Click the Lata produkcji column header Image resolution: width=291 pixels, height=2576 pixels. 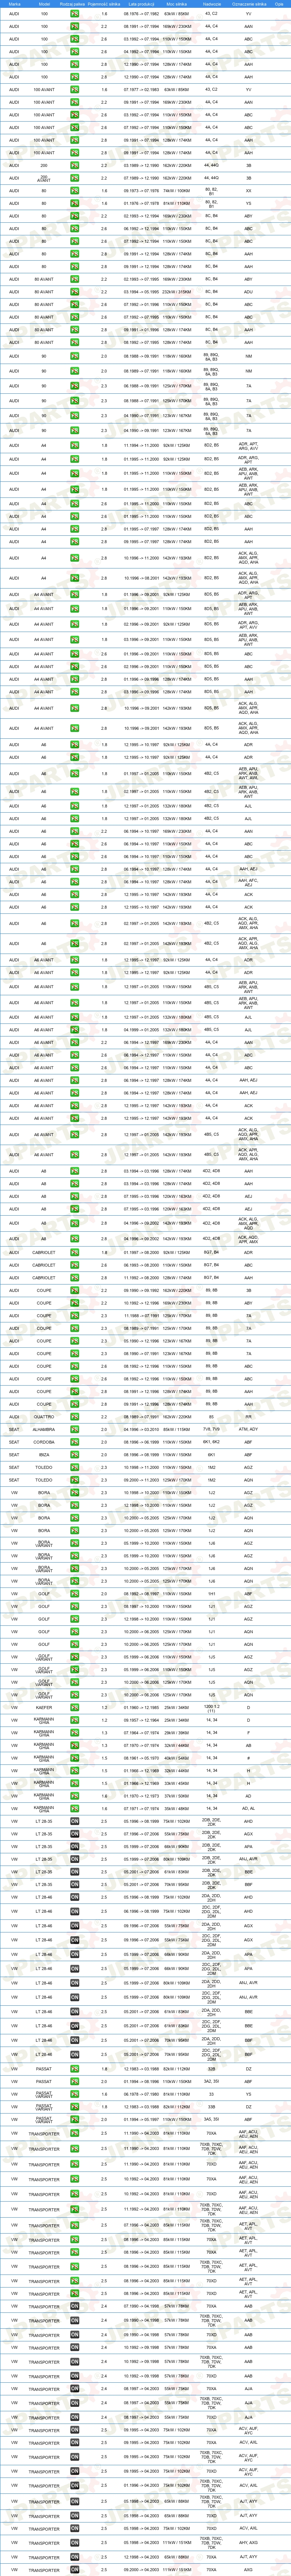click(x=141, y=4)
